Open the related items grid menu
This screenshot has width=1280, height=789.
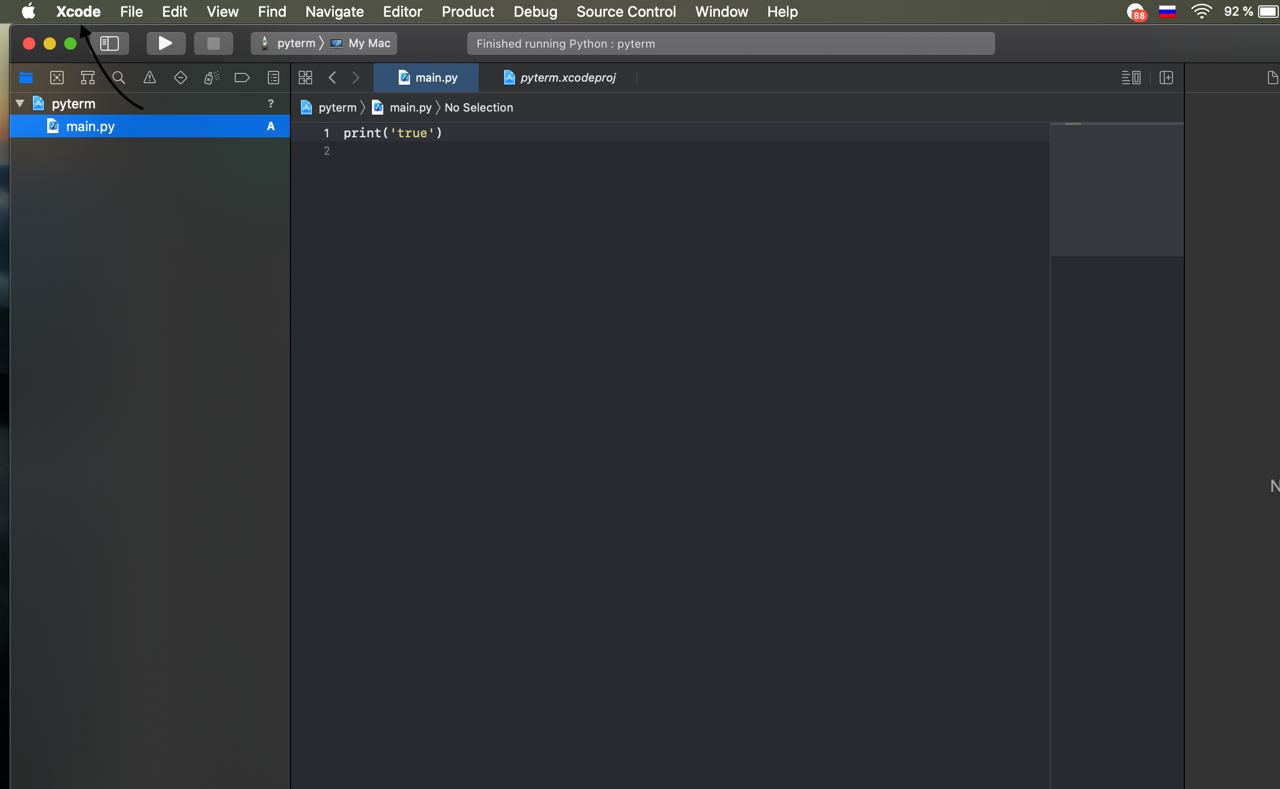click(306, 77)
